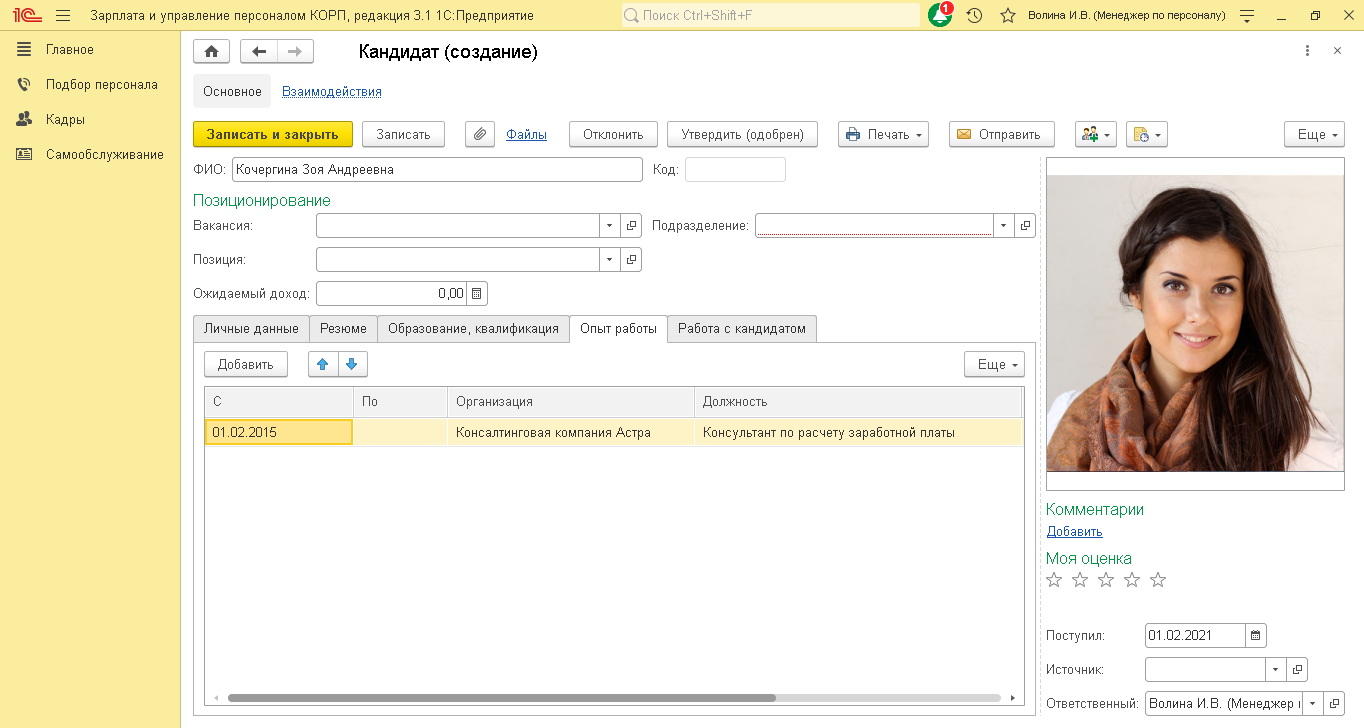
Task: Open the history clock icon
Action: point(974,16)
